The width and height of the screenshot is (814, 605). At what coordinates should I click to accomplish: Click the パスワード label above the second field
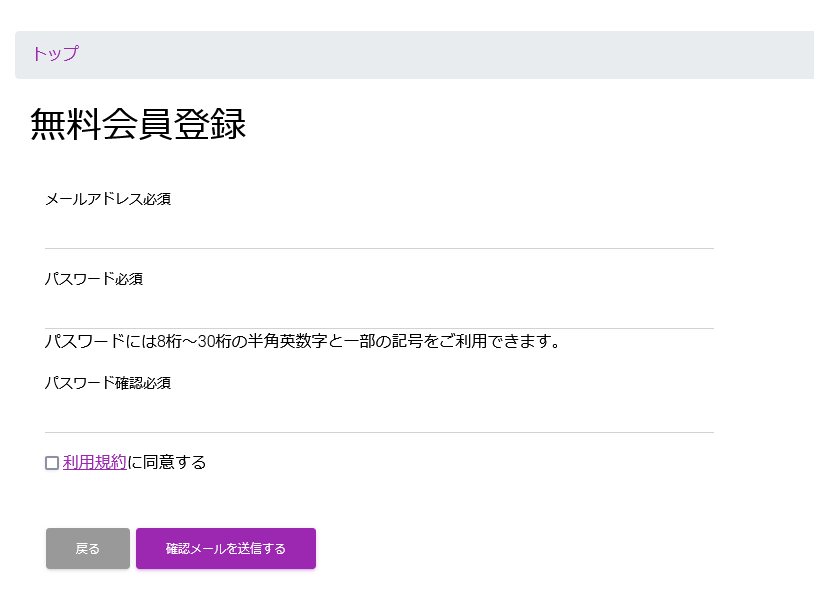(79, 279)
